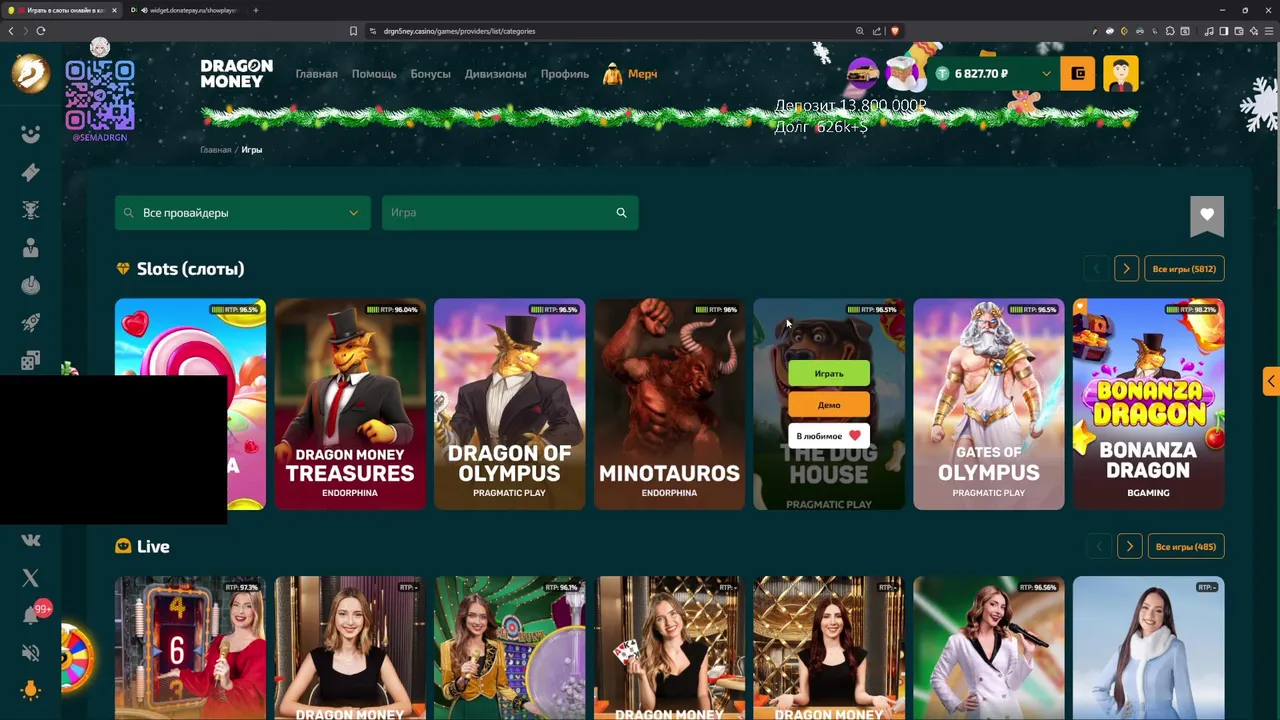The width and height of the screenshot is (1280, 720).
Task: Click the golden dragon avatar icon in sidebar
Action: click(x=30, y=73)
